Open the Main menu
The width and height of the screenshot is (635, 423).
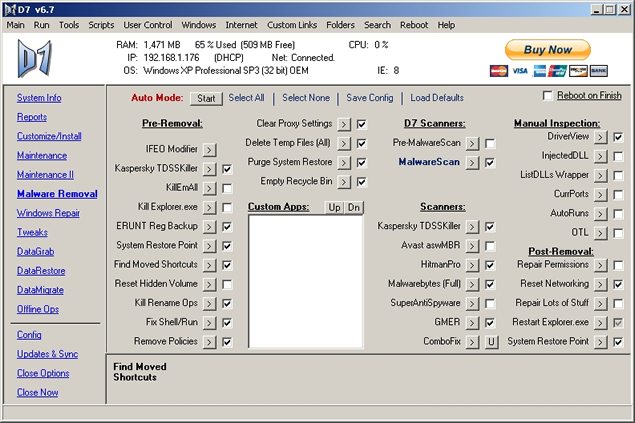15,25
